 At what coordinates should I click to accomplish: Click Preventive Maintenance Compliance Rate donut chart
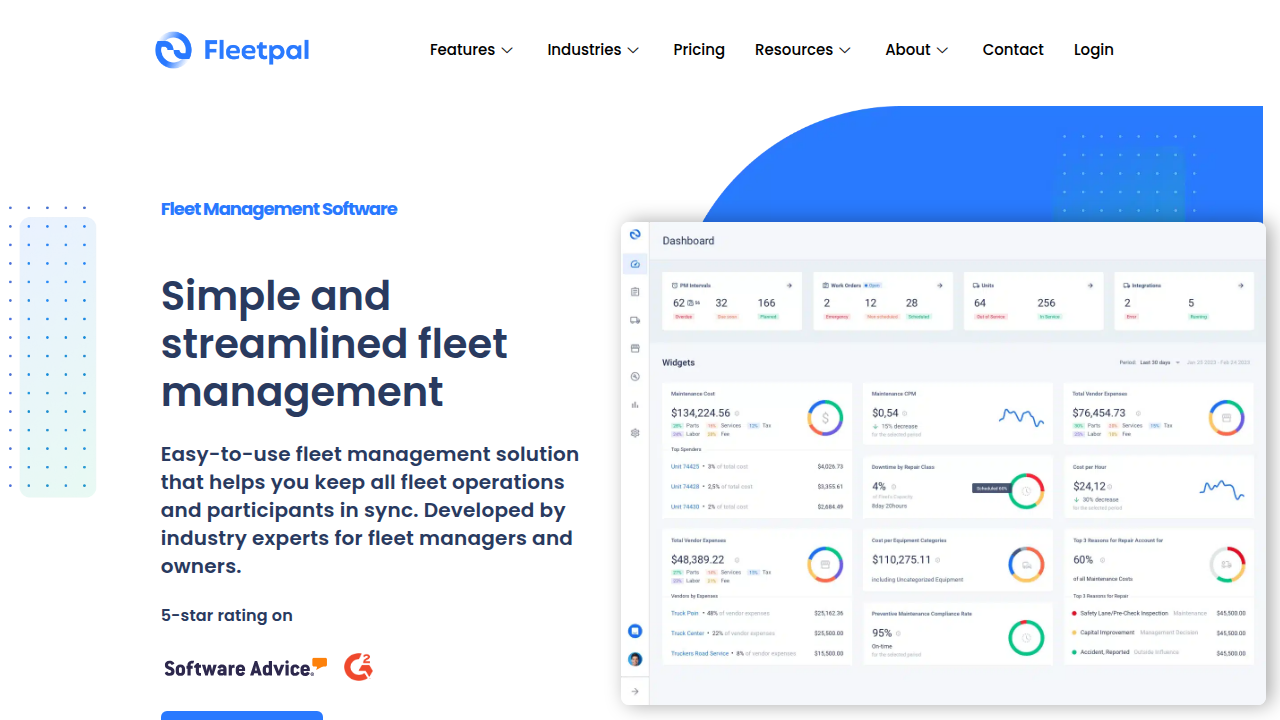click(x=1026, y=638)
